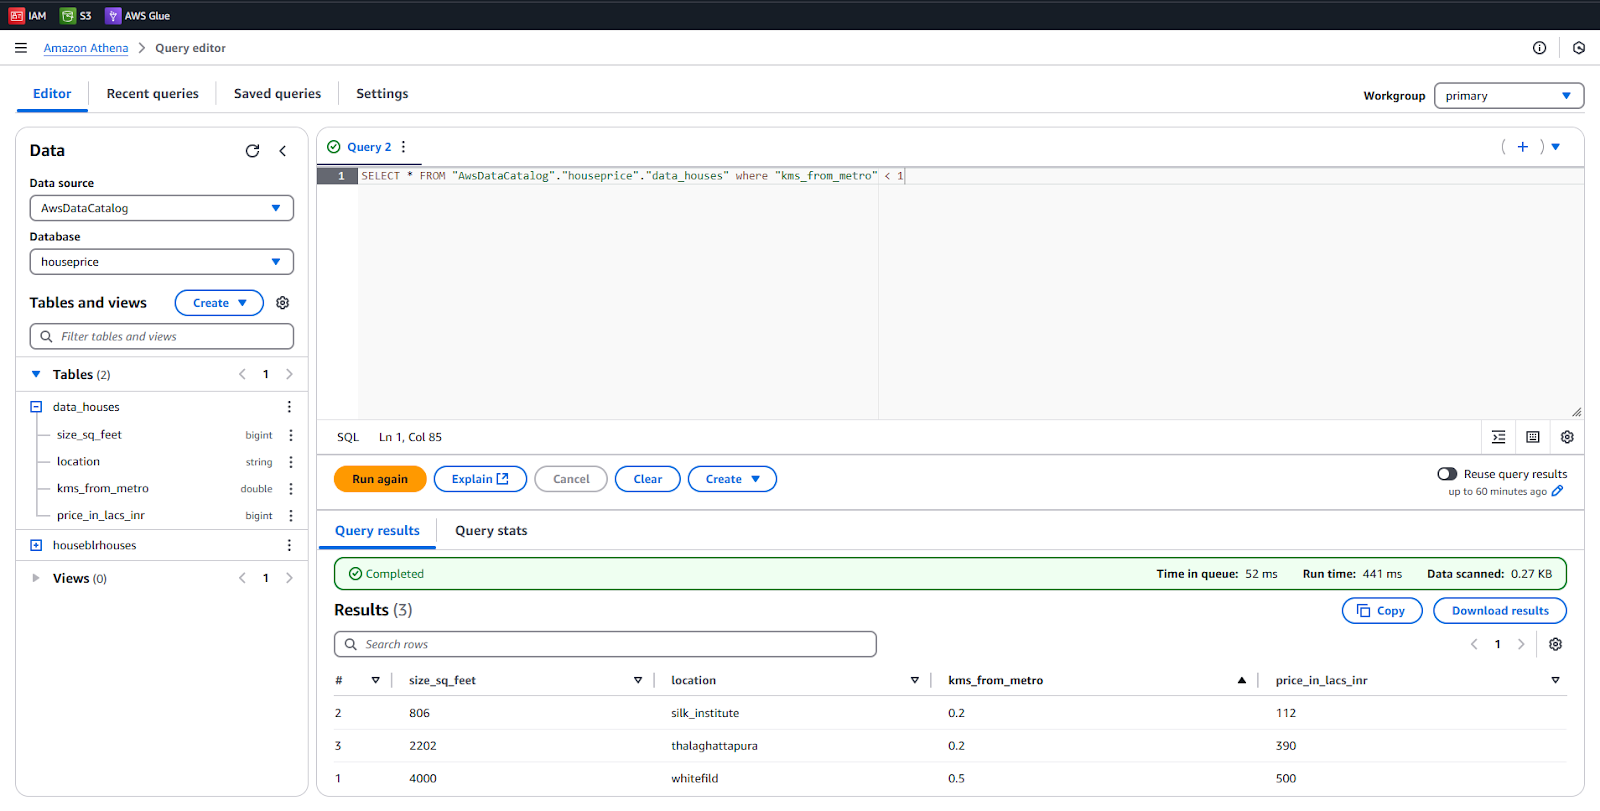Open S3 service shortcut
The width and height of the screenshot is (1600, 811).
[76, 15]
